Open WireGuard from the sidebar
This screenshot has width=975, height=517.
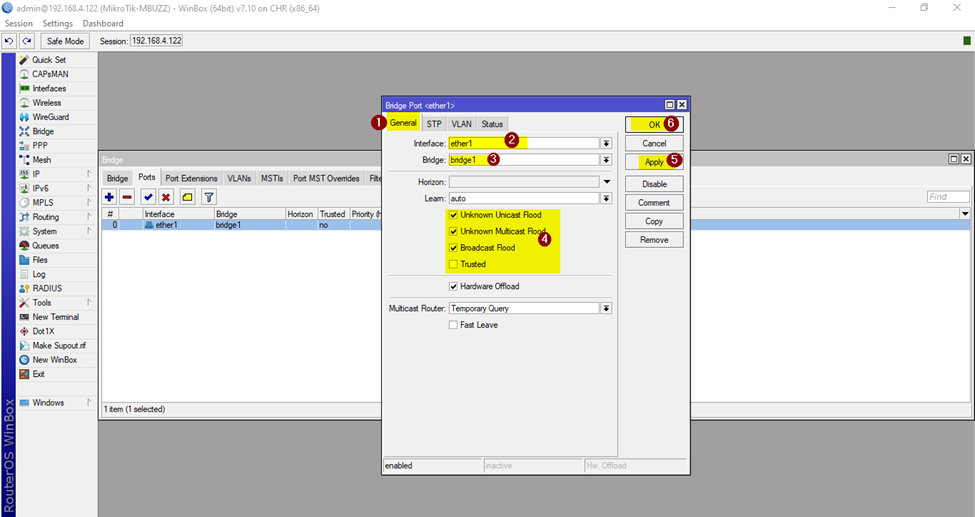pos(50,117)
